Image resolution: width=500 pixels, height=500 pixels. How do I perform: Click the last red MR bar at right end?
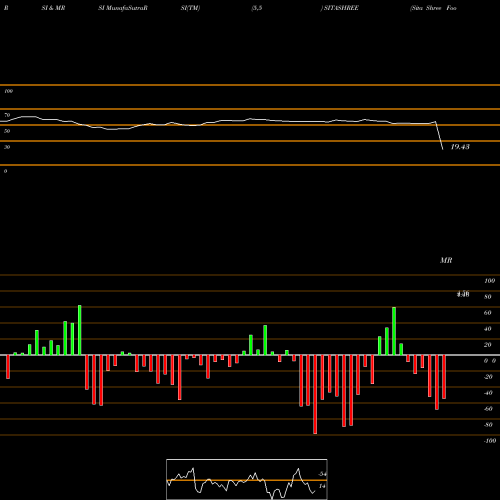tap(444, 377)
